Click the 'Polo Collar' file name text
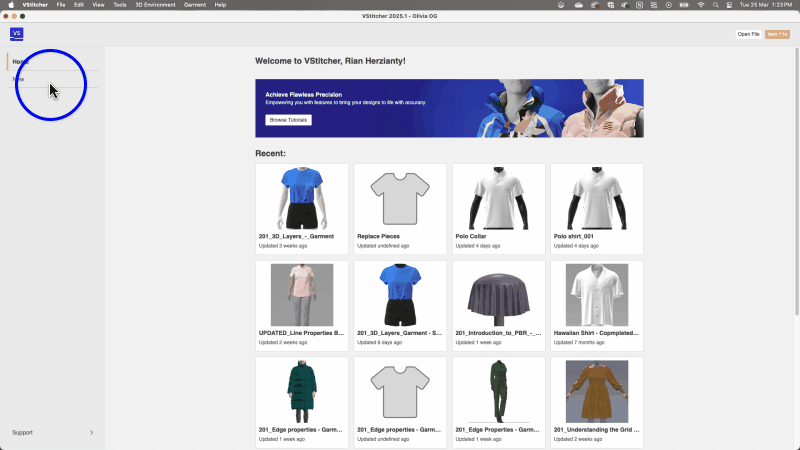The image size is (800, 450). pos(471,236)
